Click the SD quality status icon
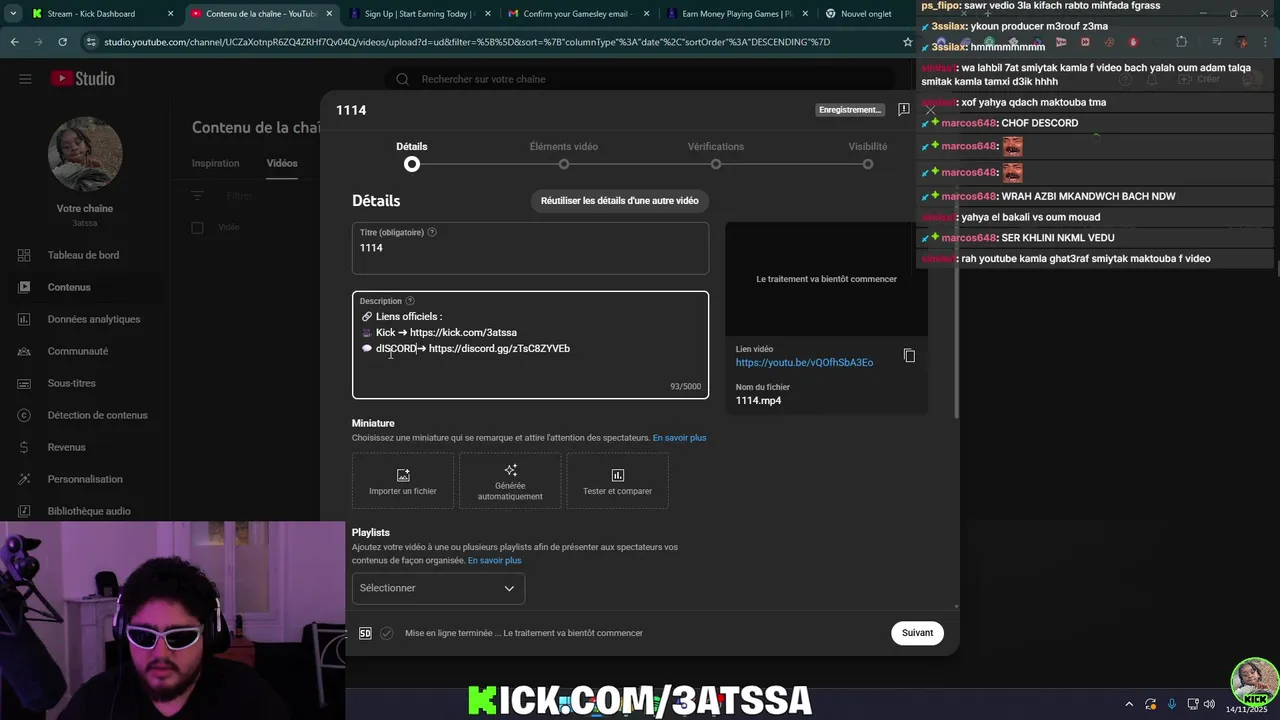Viewport: 1280px width, 720px height. [365, 633]
